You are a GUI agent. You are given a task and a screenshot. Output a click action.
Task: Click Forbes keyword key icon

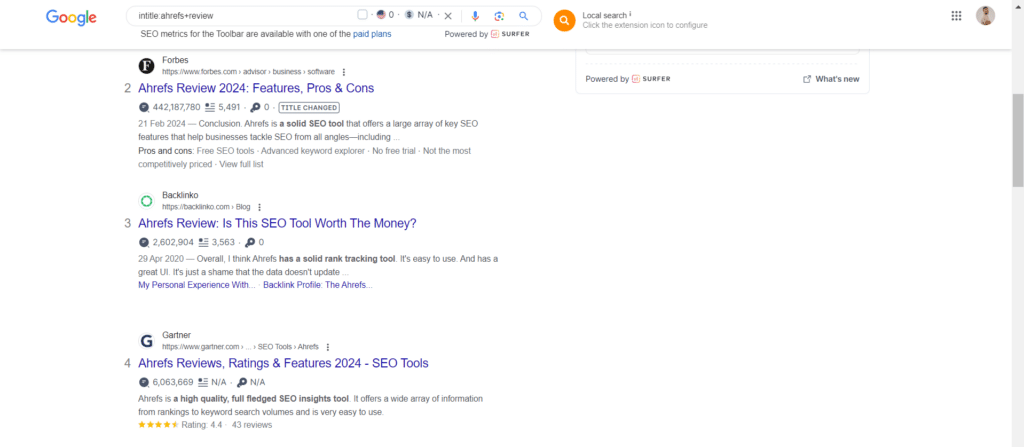255,107
